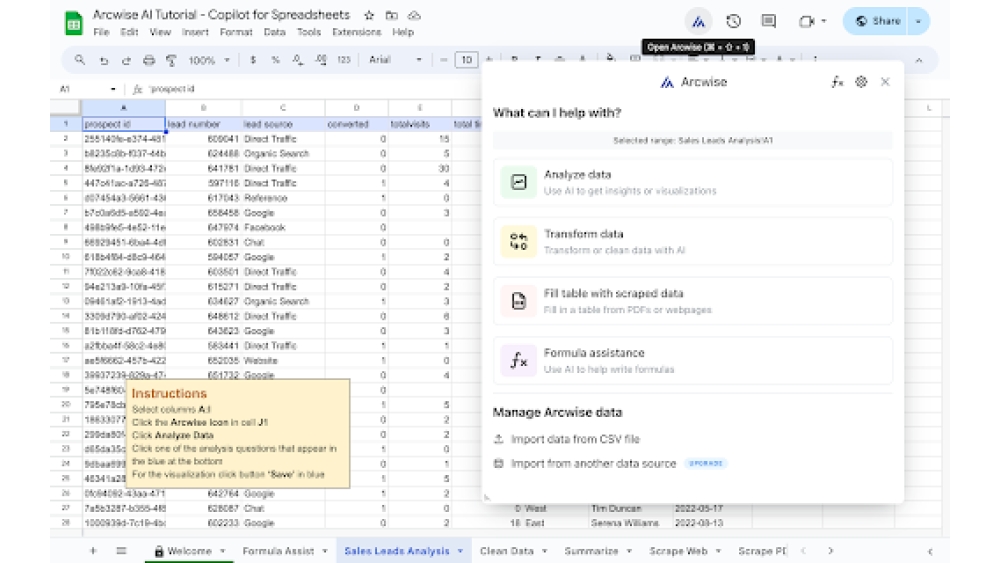Decrease decimal places icon
The image size is (1000, 563).
pyautogui.click(x=298, y=60)
